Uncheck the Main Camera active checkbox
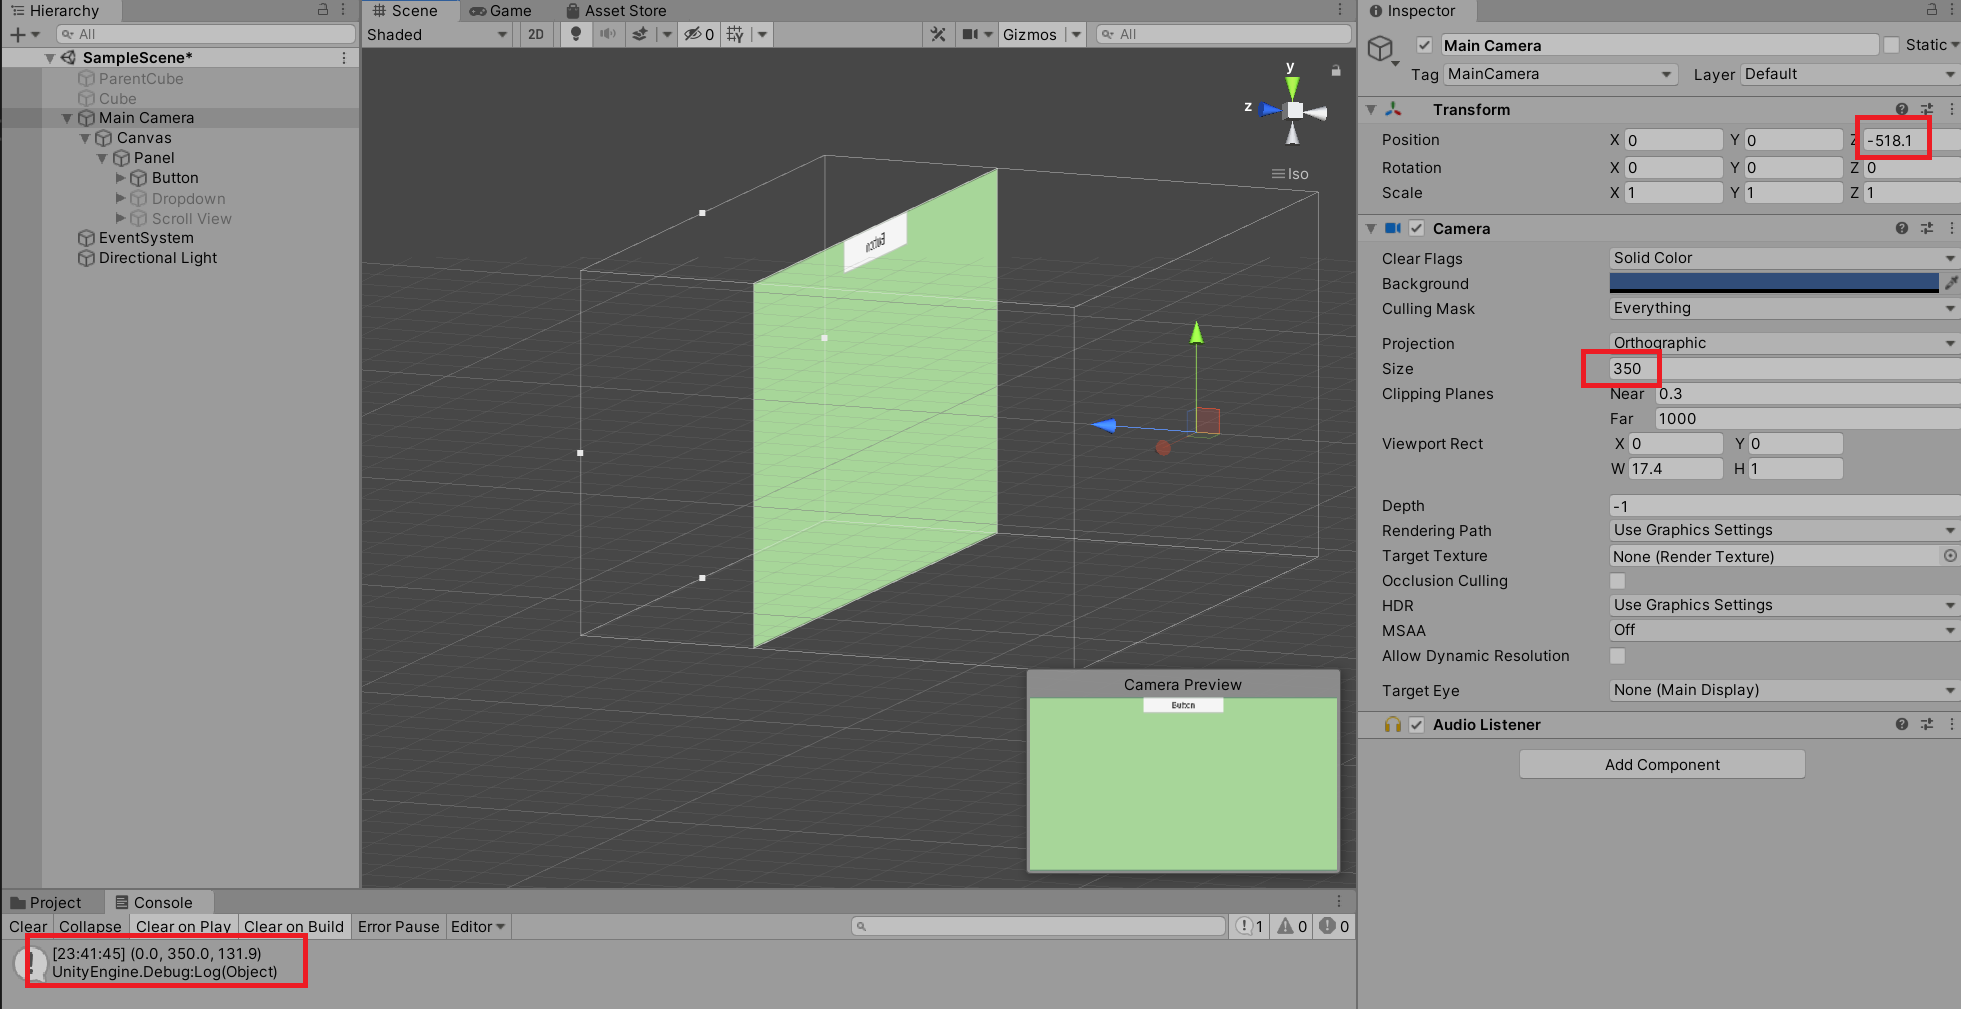 [1424, 45]
